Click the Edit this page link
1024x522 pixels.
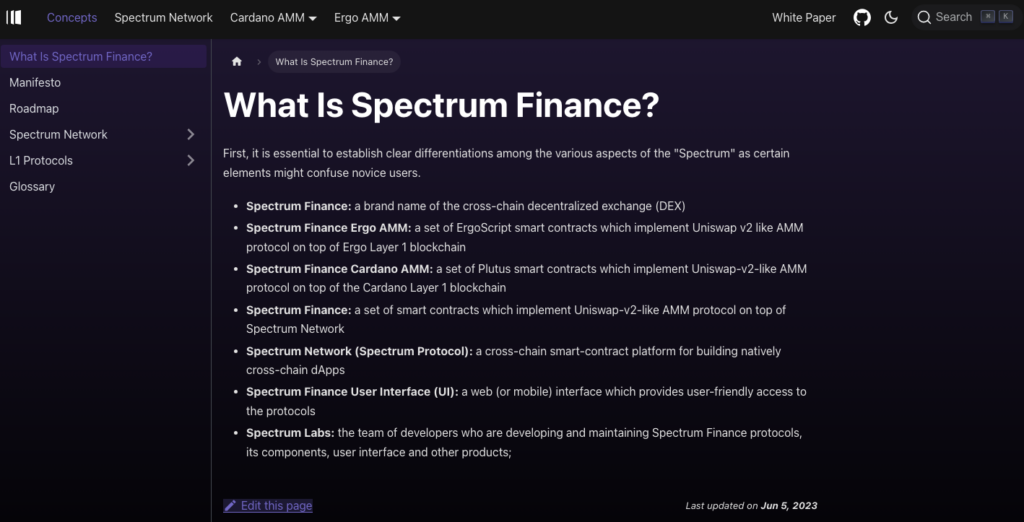[276, 506]
